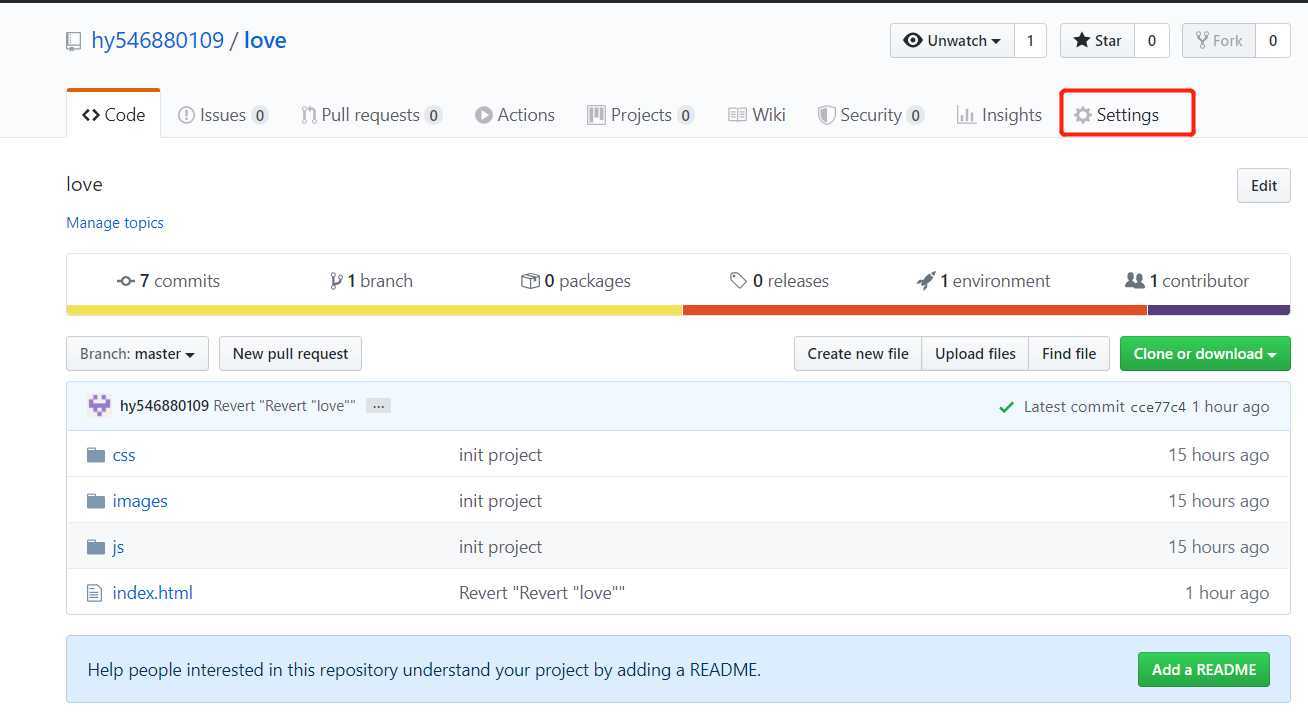Image resolution: width=1308 pixels, height=717 pixels.
Task: Click the watchers count 1
Action: pos(1030,41)
